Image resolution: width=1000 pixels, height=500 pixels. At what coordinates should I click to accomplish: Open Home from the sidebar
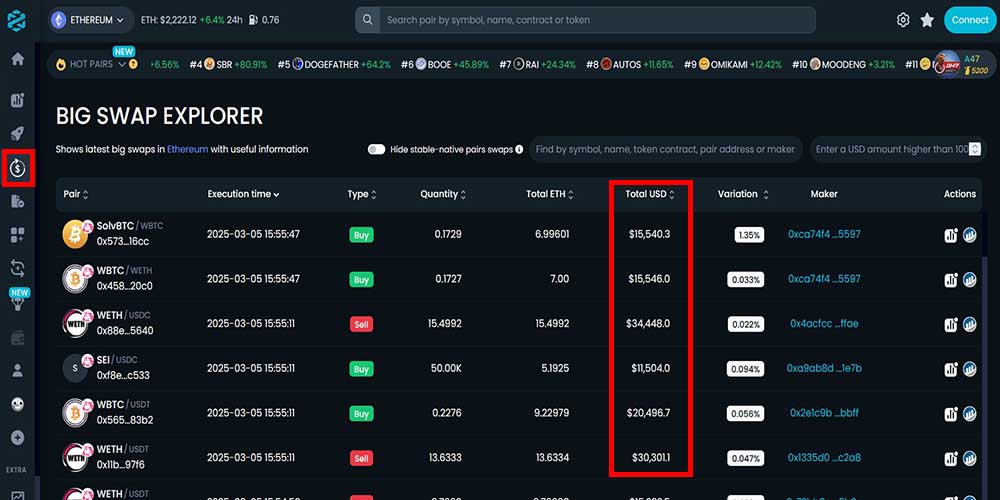pos(18,59)
